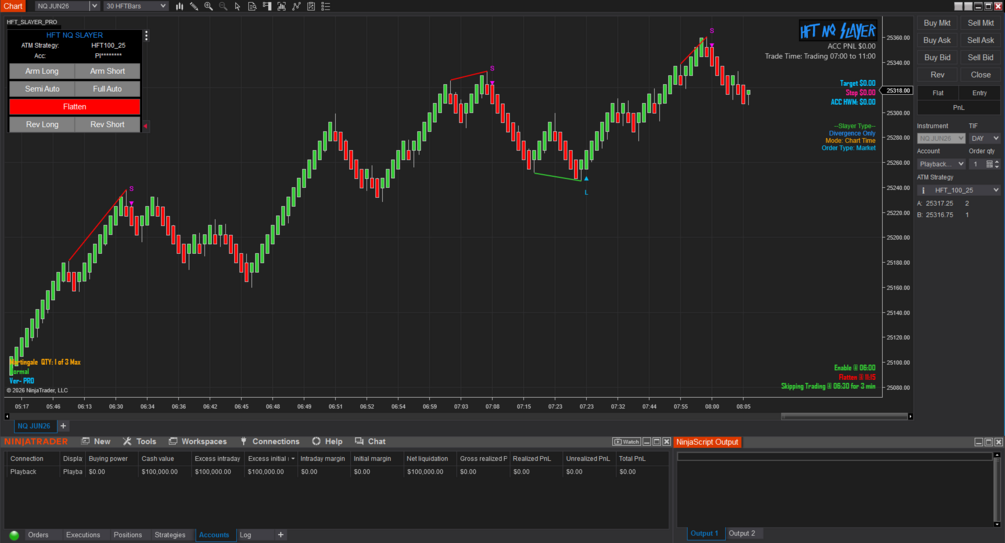Open the instrument selector dropdown arrow
The width and height of the screenshot is (1005, 543).
pyautogui.click(x=94, y=6)
